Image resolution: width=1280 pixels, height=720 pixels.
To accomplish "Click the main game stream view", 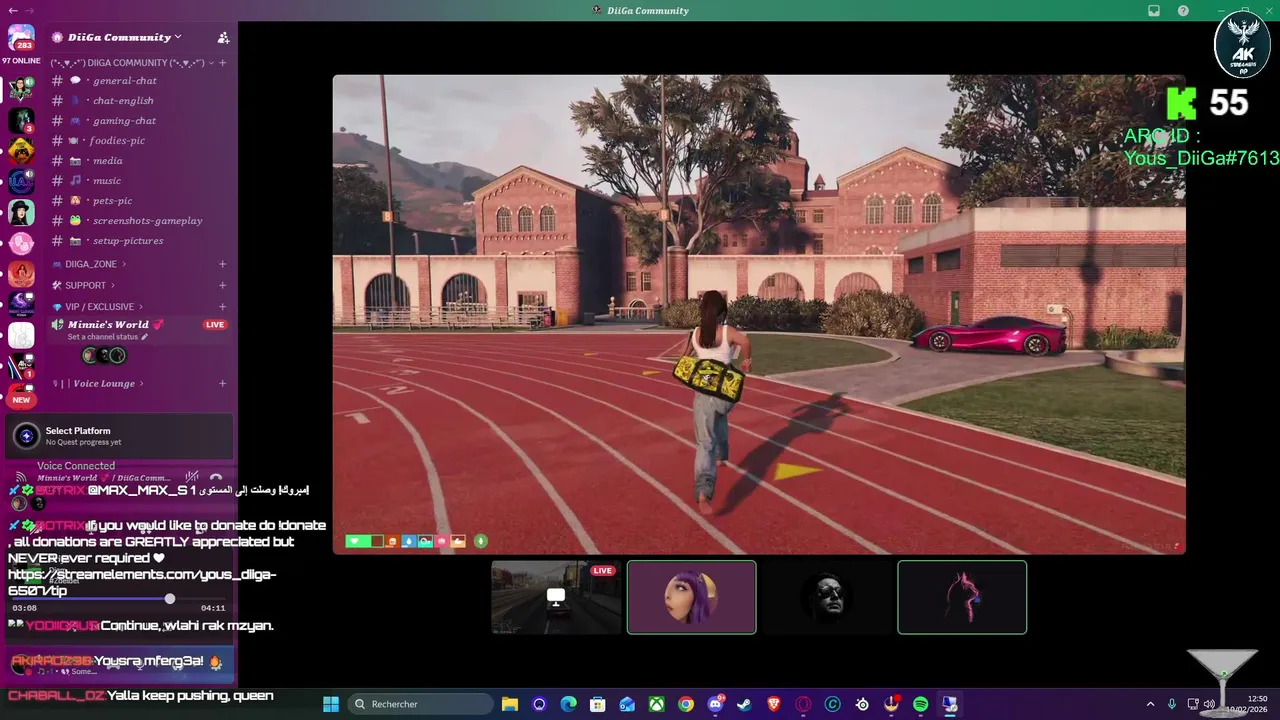I will click(x=759, y=314).
